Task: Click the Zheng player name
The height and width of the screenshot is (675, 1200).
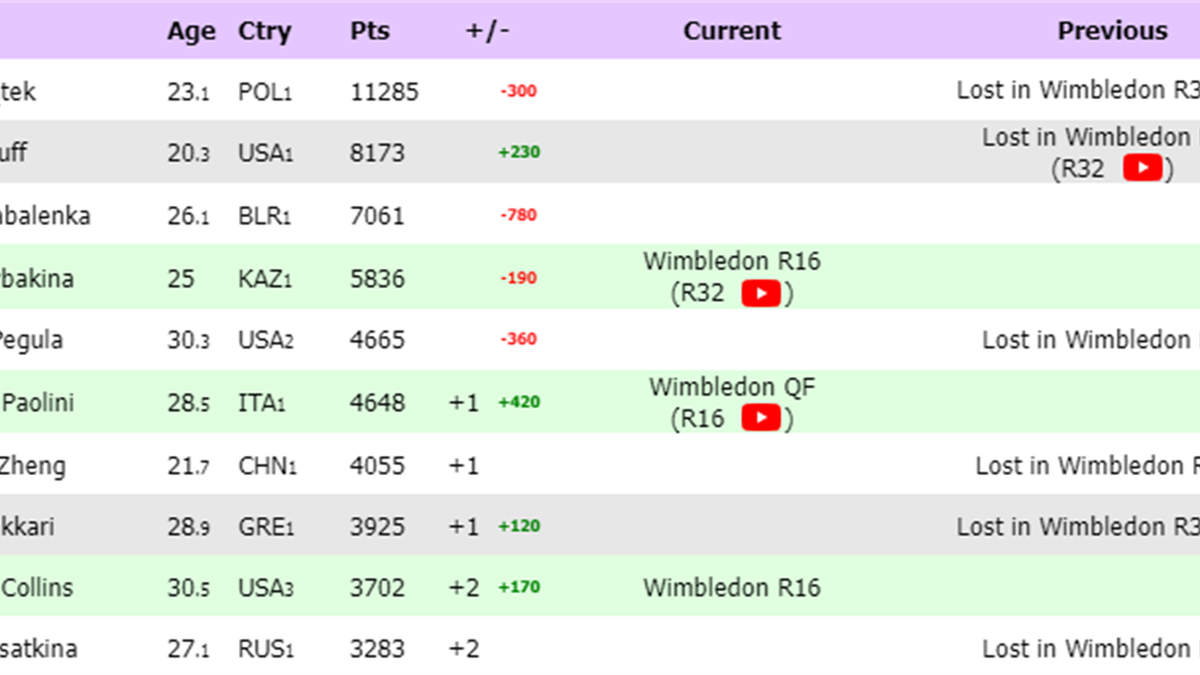Action: pyautogui.click(x=35, y=465)
